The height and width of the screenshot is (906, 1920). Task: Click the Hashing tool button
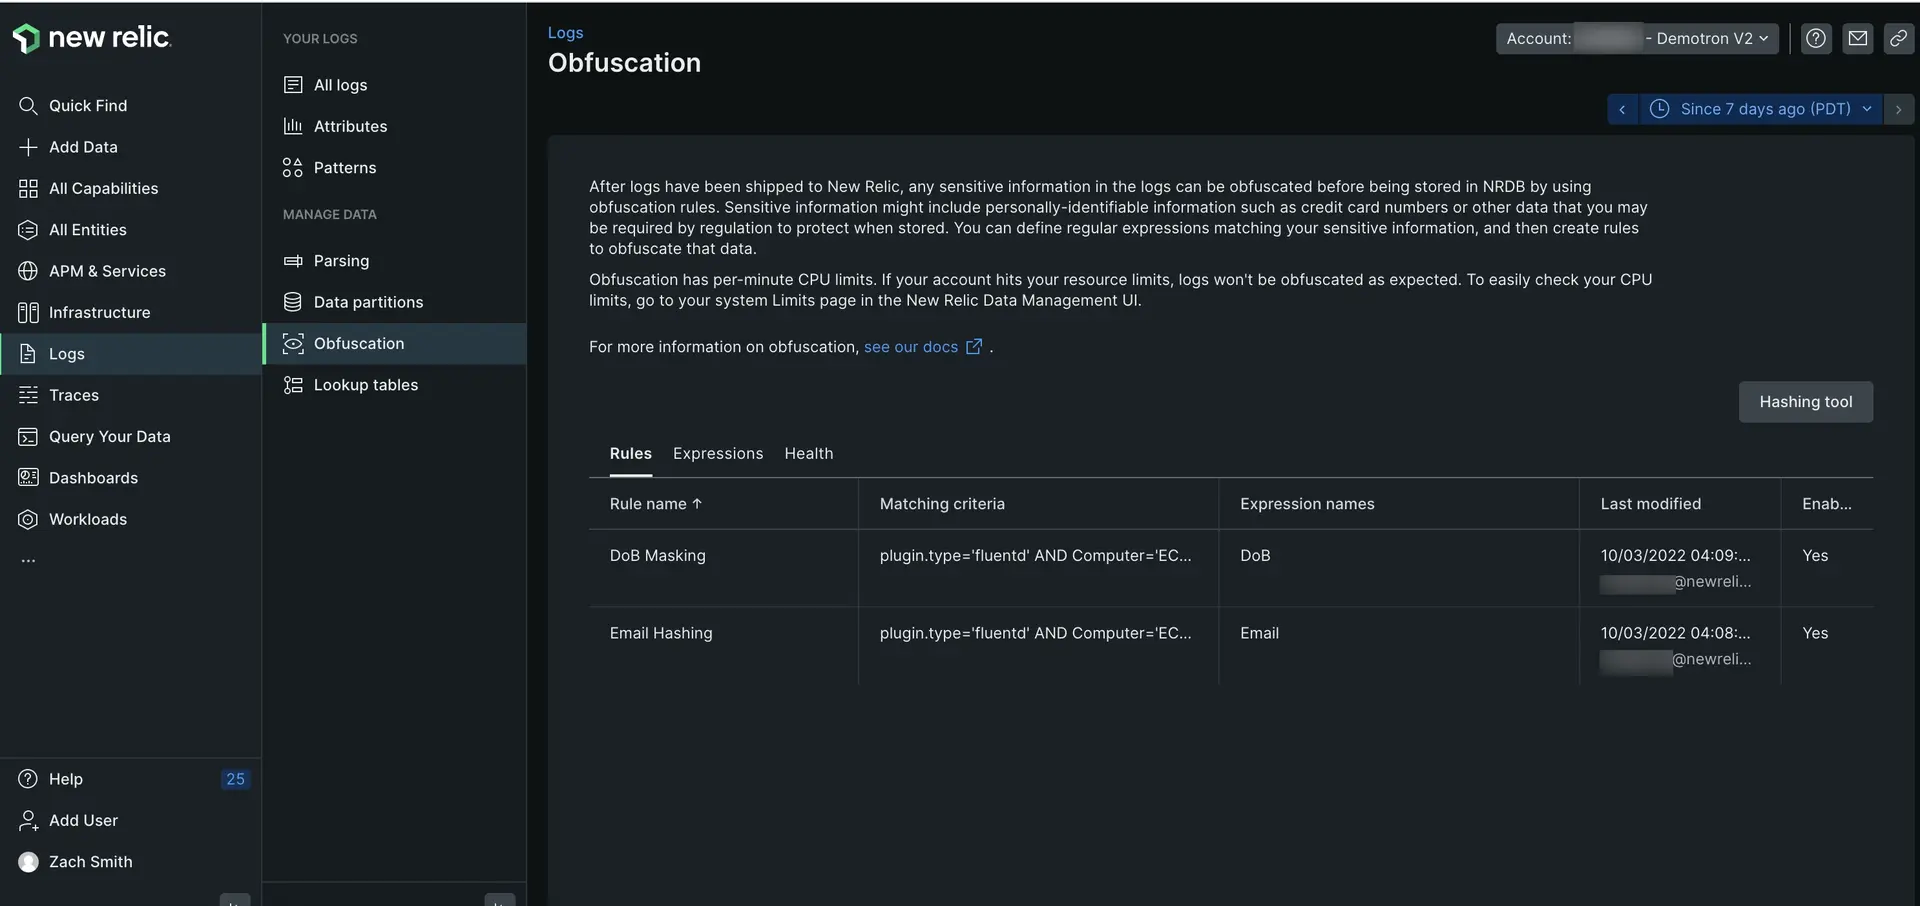[1805, 402]
